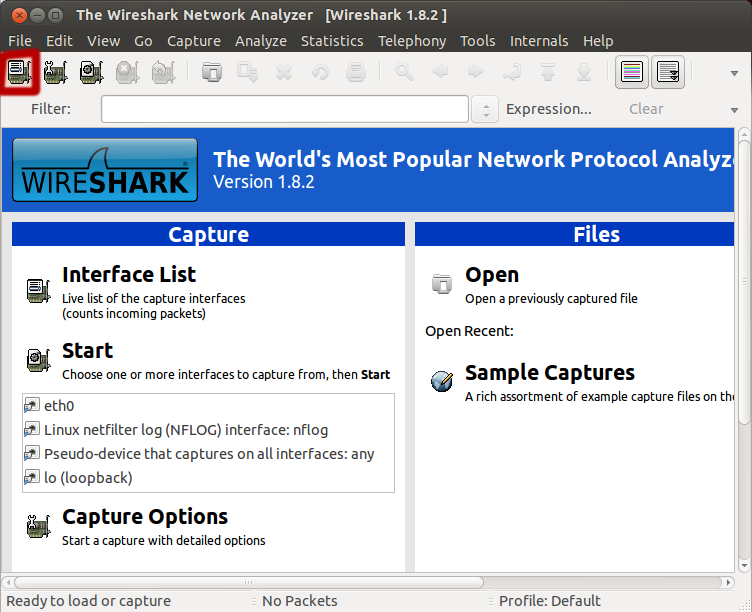
Task: Click the greyed-out last packet toolbar icon
Action: tap(584, 72)
